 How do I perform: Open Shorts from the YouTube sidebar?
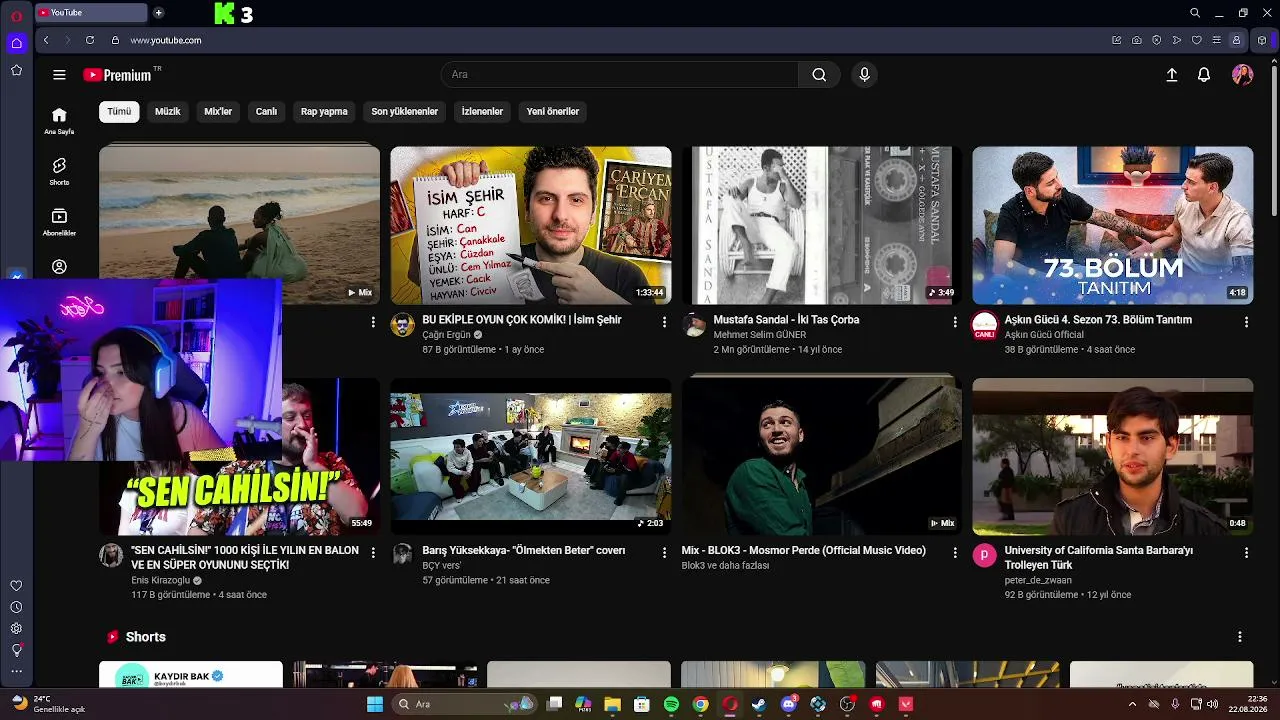59,171
